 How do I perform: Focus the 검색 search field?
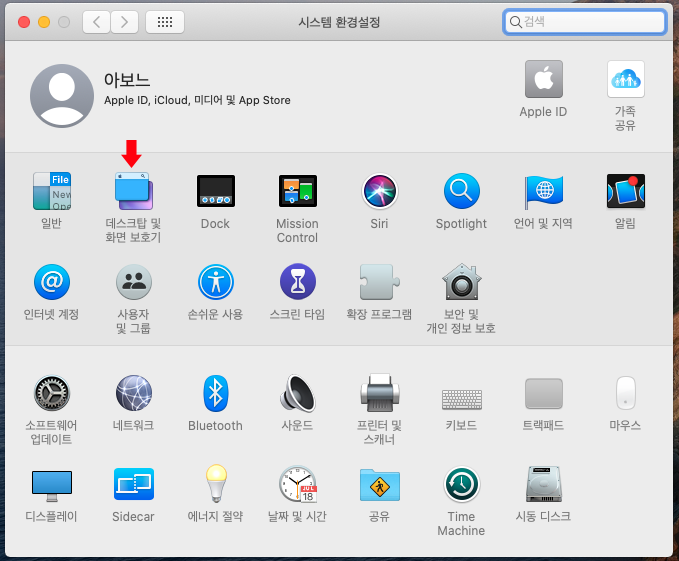(585, 22)
